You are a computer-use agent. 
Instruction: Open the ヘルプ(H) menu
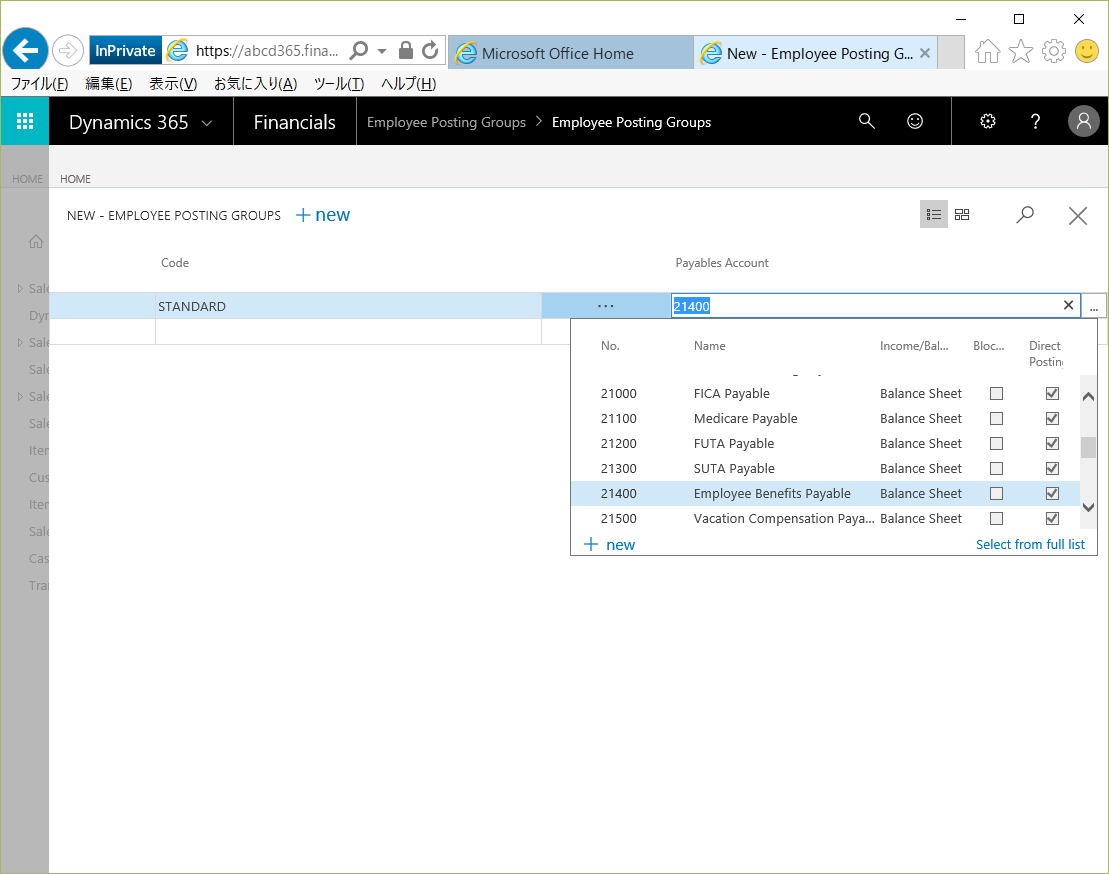(408, 84)
